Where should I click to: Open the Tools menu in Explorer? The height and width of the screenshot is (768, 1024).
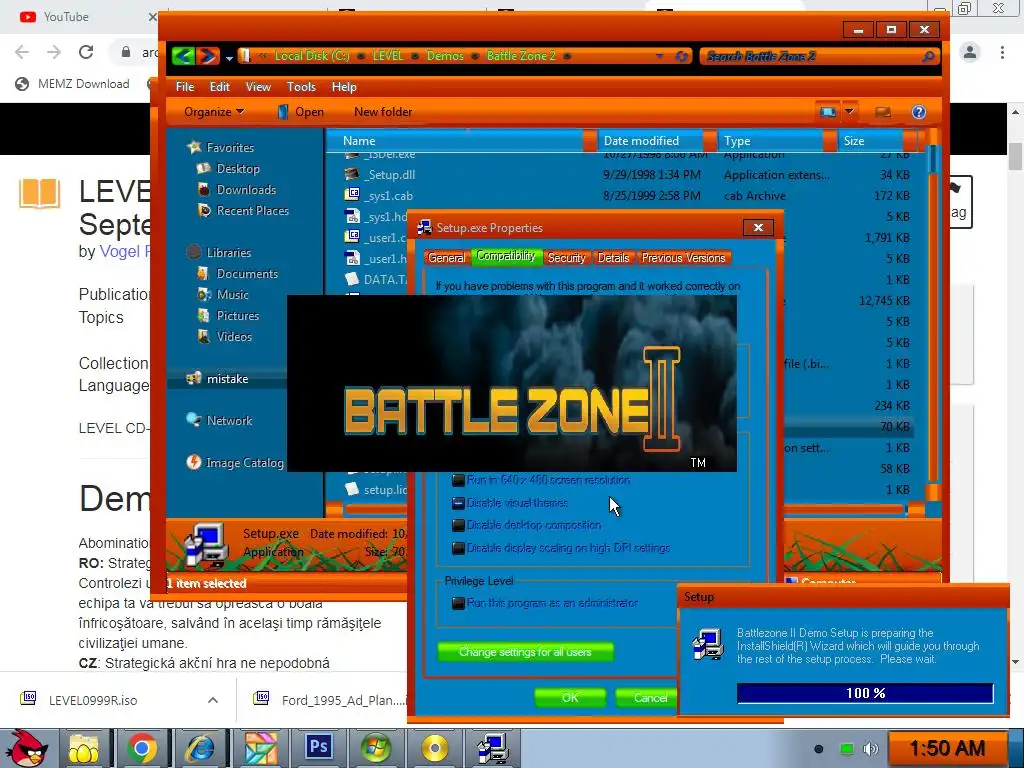301,87
